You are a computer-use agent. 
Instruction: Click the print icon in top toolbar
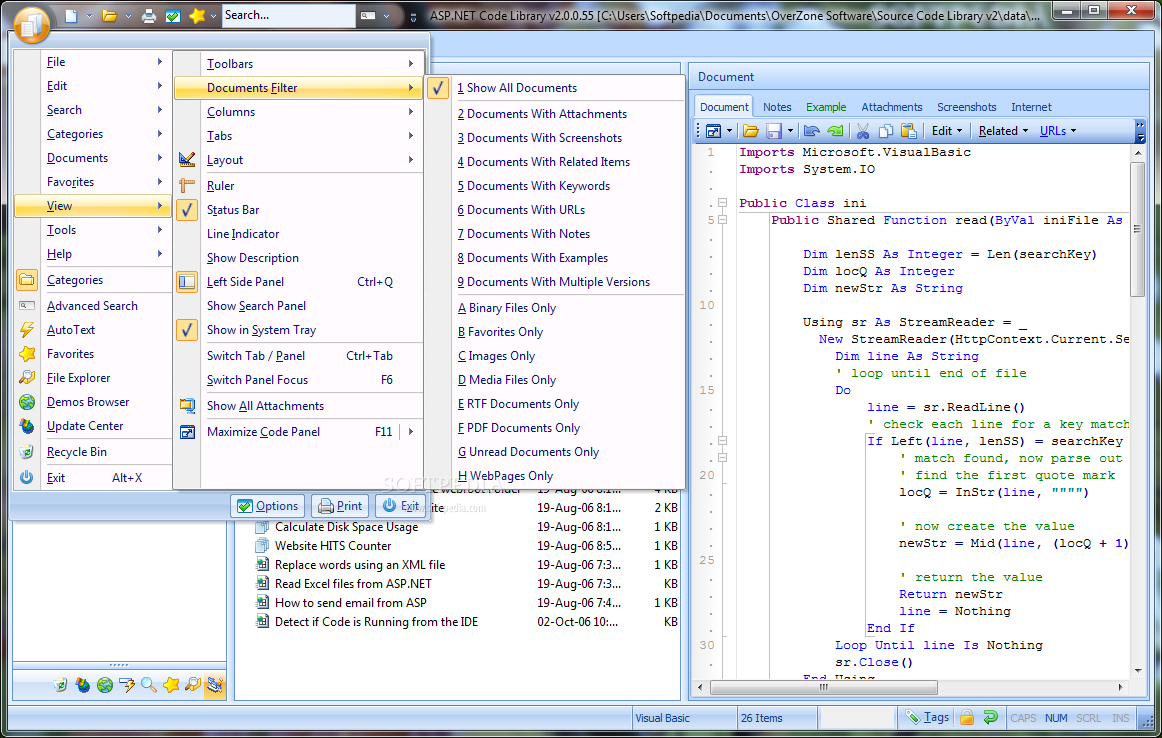click(x=149, y=16)
